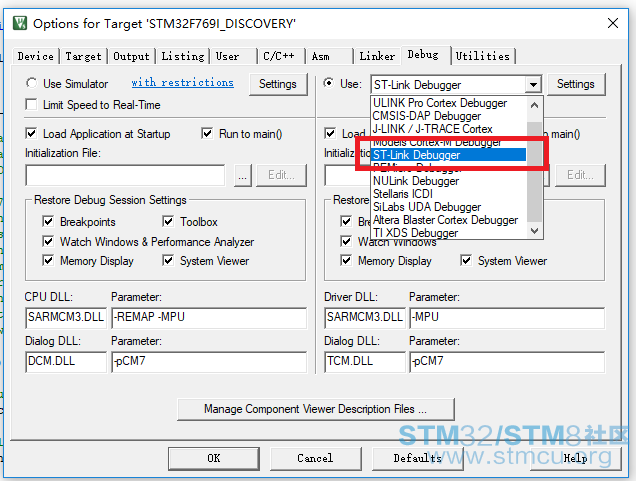Click the Keil uVision icon in title bar
636x481 pixels.
point(19,23)
